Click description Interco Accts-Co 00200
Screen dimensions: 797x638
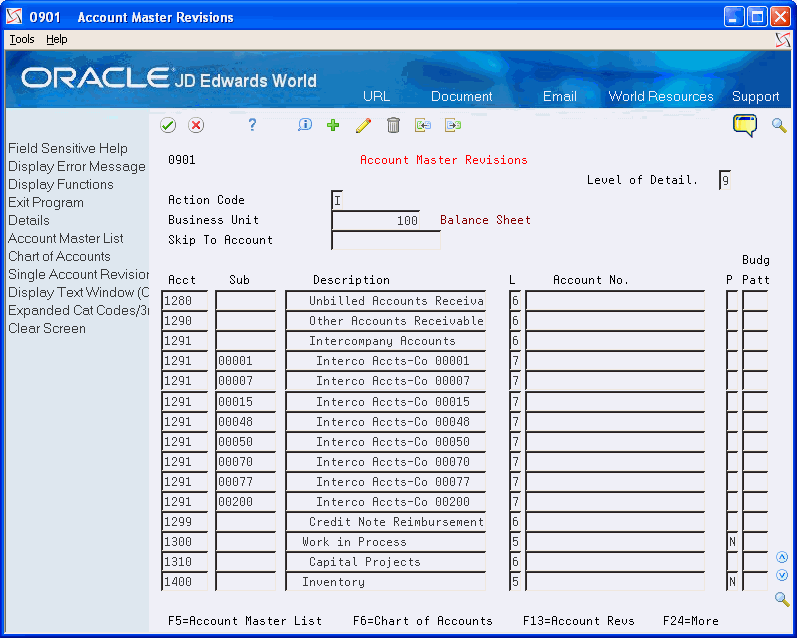pos(385,502)
